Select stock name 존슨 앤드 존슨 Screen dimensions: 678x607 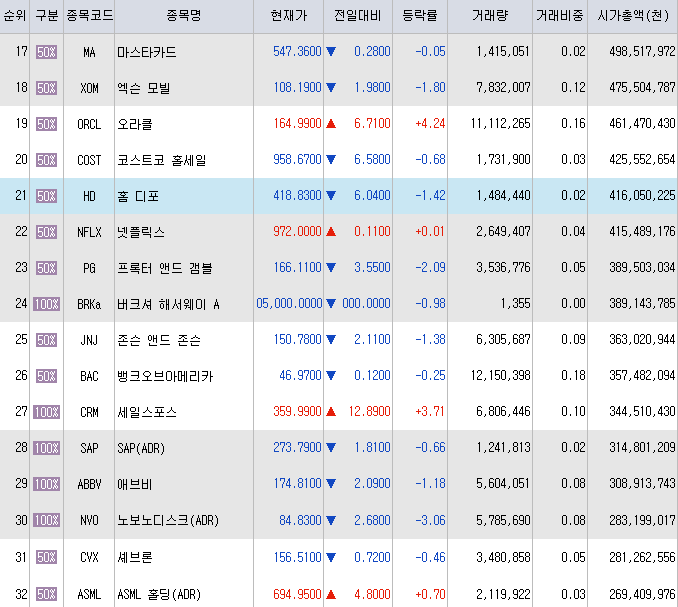pyautogui.click(x=159, y=340)
